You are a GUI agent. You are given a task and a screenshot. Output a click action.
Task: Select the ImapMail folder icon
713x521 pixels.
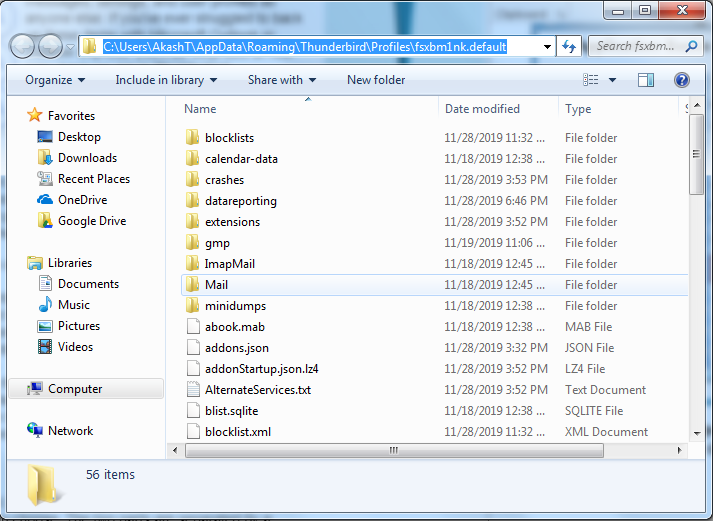click(193, 263)
